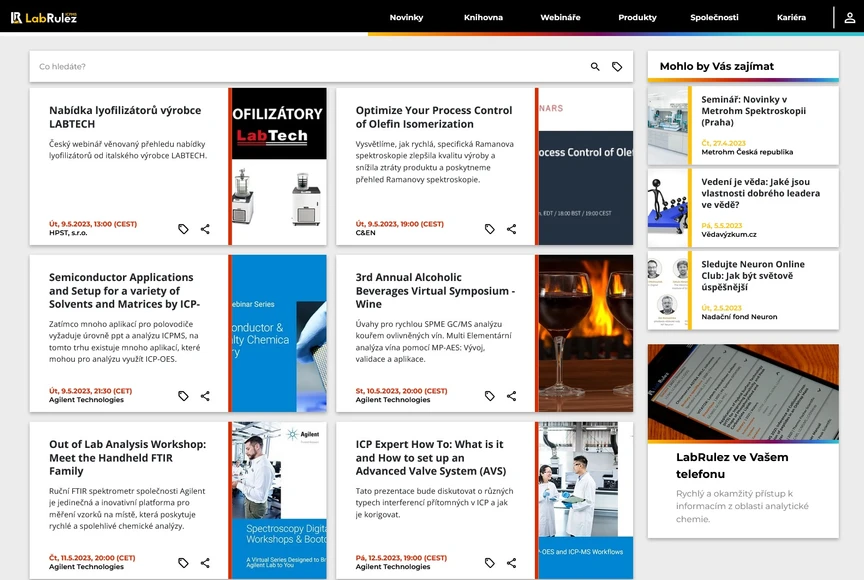This screenshot has width=864, height=580.
Task: Click the leader figure thumbnail image
Action: pos(667,208)
